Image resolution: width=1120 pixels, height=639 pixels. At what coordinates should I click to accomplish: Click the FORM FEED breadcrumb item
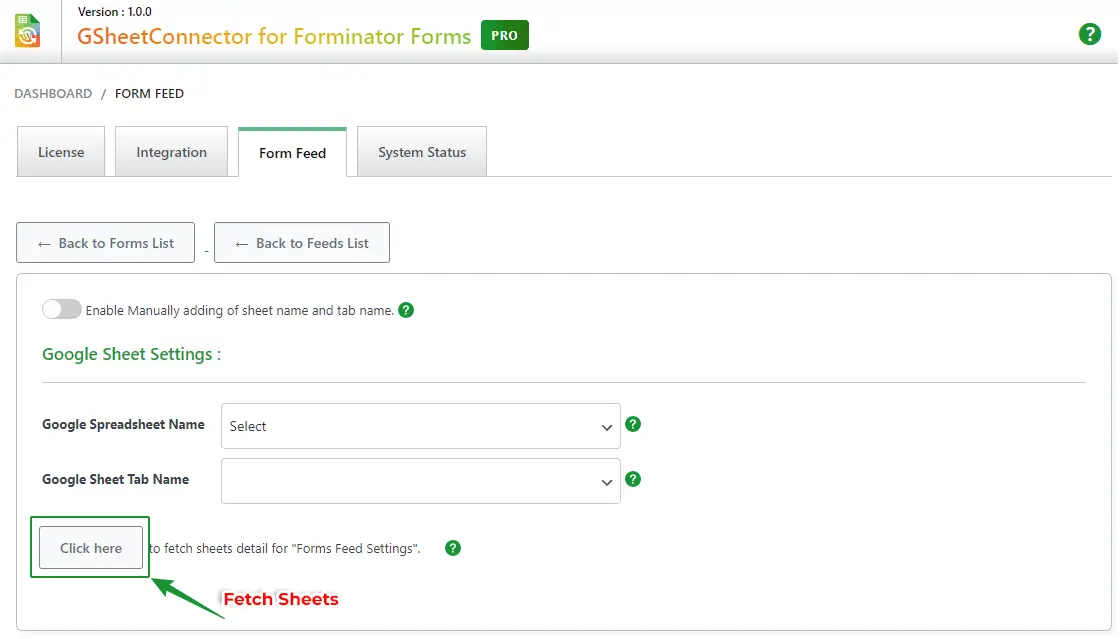coord(149,93)
